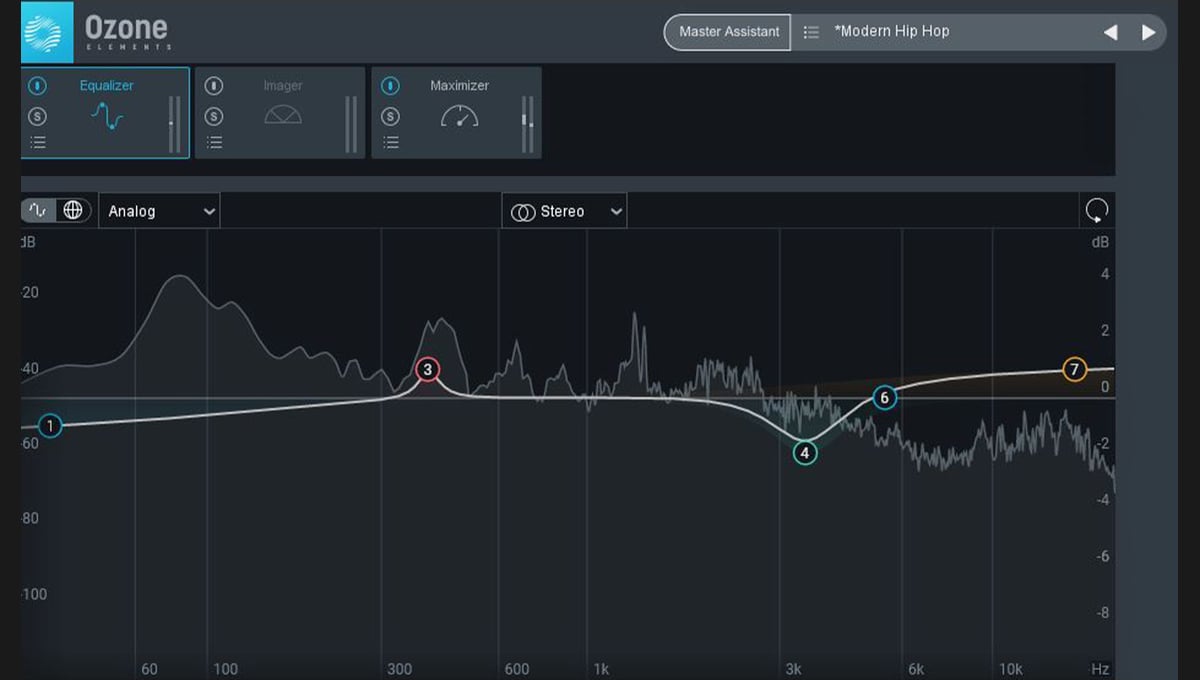Select the Imager stereo meter icon
Screen dimensions: 1200x680
(x=283, y=115)
